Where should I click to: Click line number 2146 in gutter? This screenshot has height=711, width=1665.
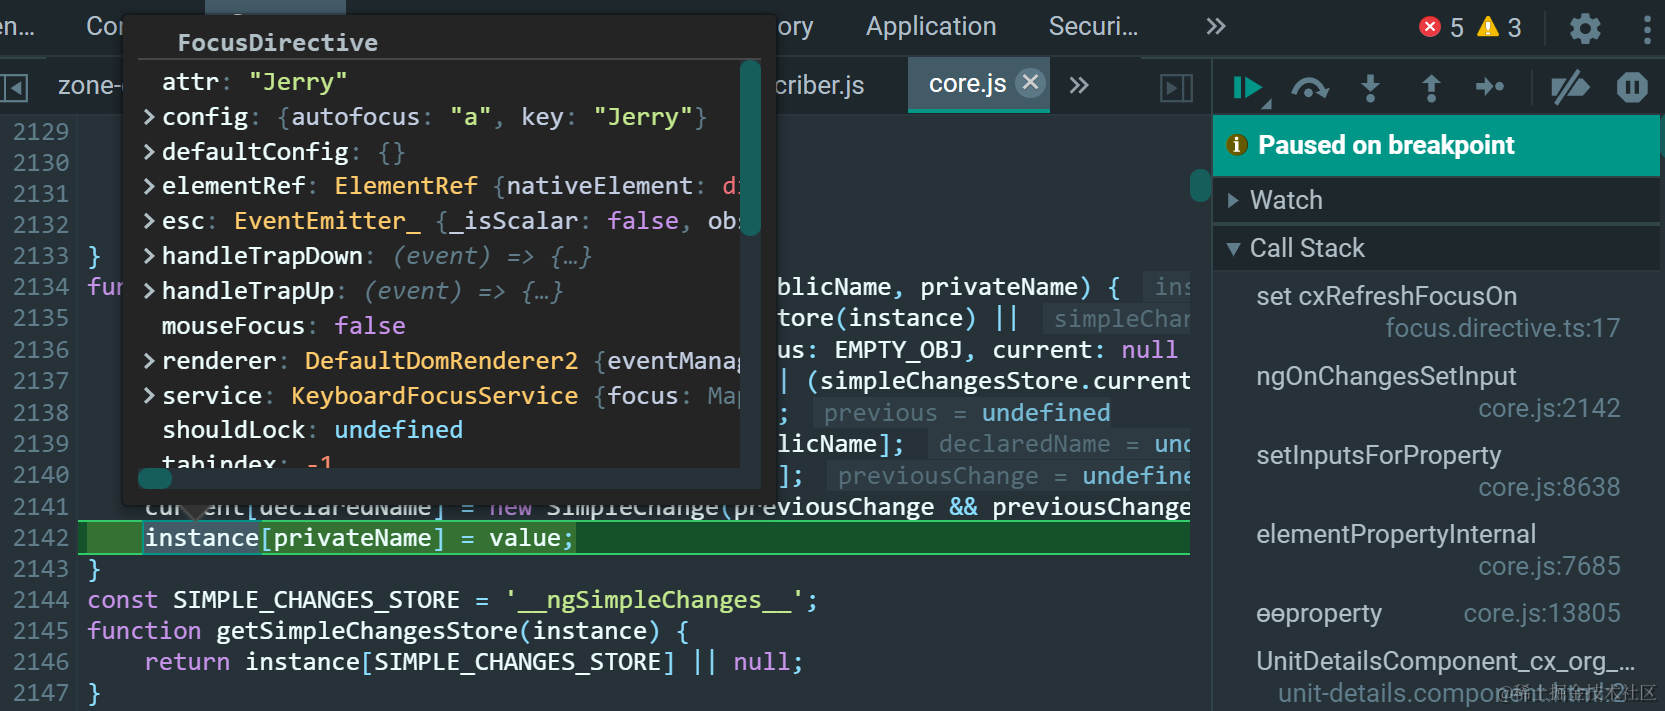click(41, 662)
